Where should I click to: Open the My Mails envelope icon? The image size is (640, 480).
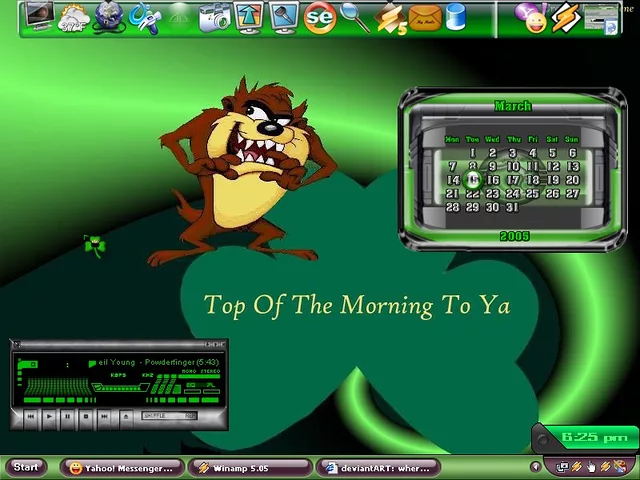[425, 18]
